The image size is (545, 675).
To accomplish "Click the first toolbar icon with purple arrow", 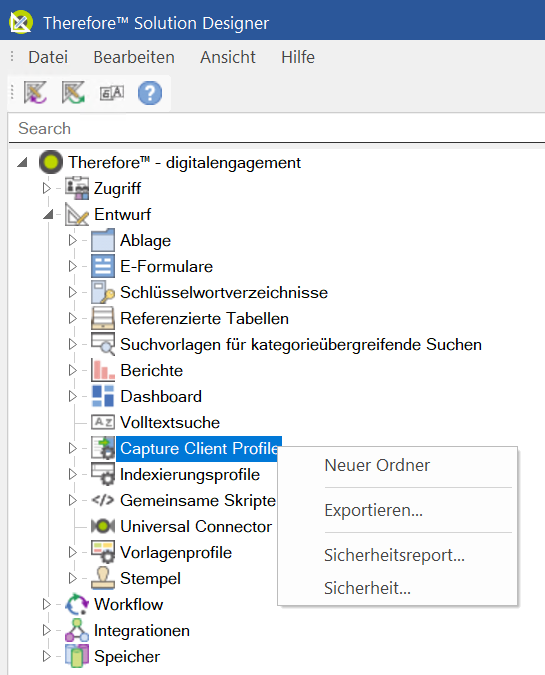I will [35, 93].
